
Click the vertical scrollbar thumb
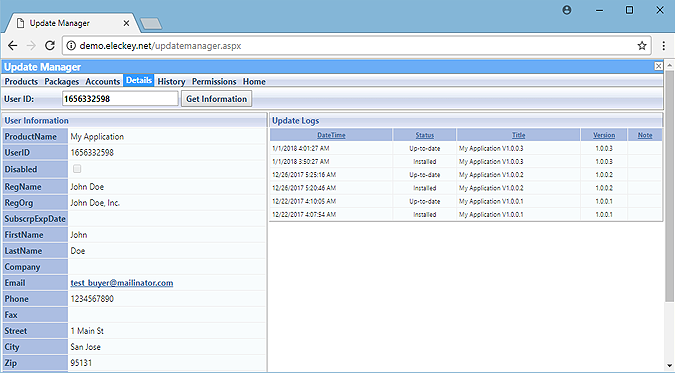670,186
